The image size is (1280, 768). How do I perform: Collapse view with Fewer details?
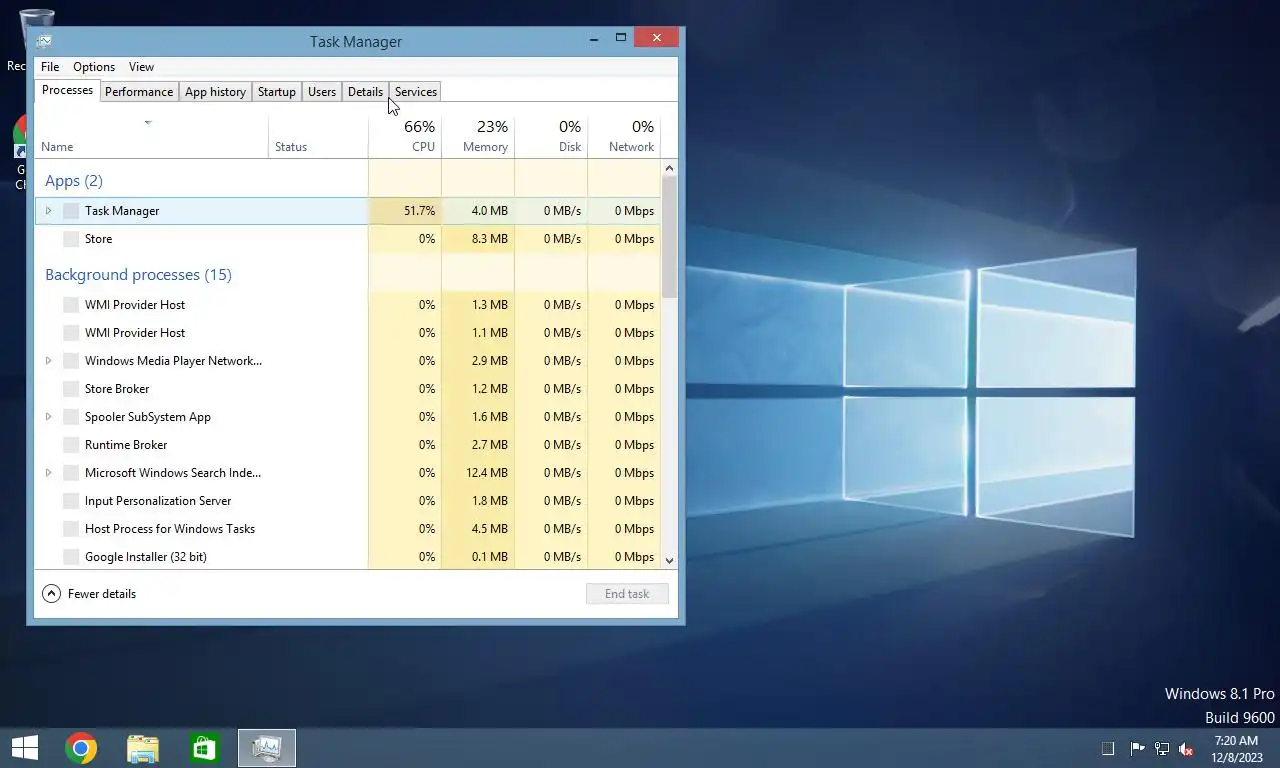(x=89, y=594)
